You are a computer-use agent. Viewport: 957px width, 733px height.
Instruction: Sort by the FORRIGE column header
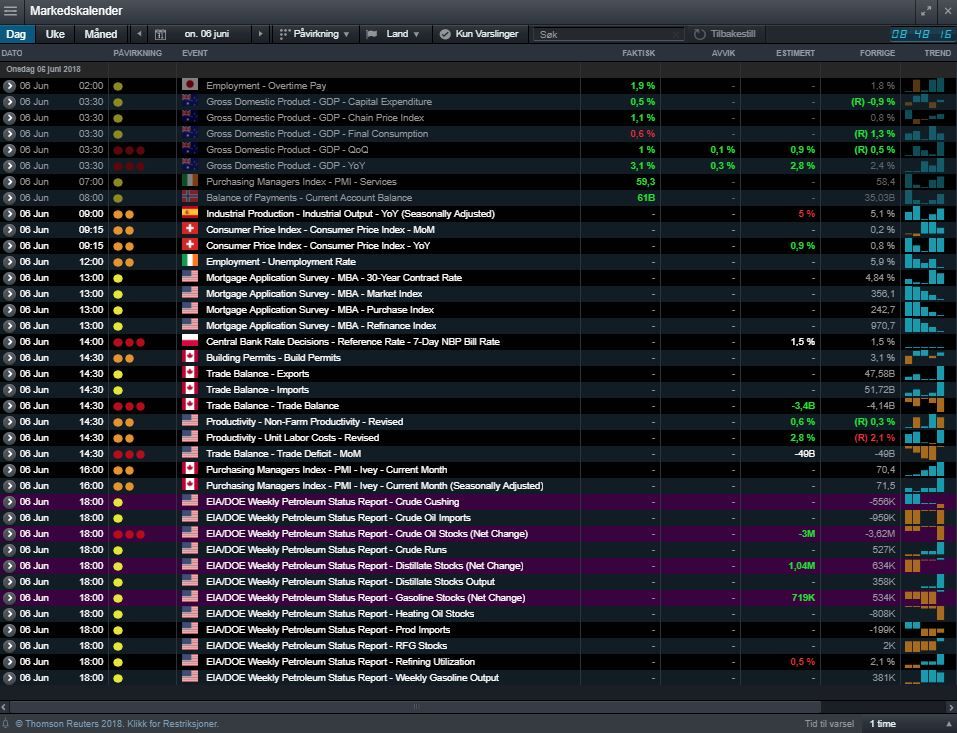[x=877, y=53]
